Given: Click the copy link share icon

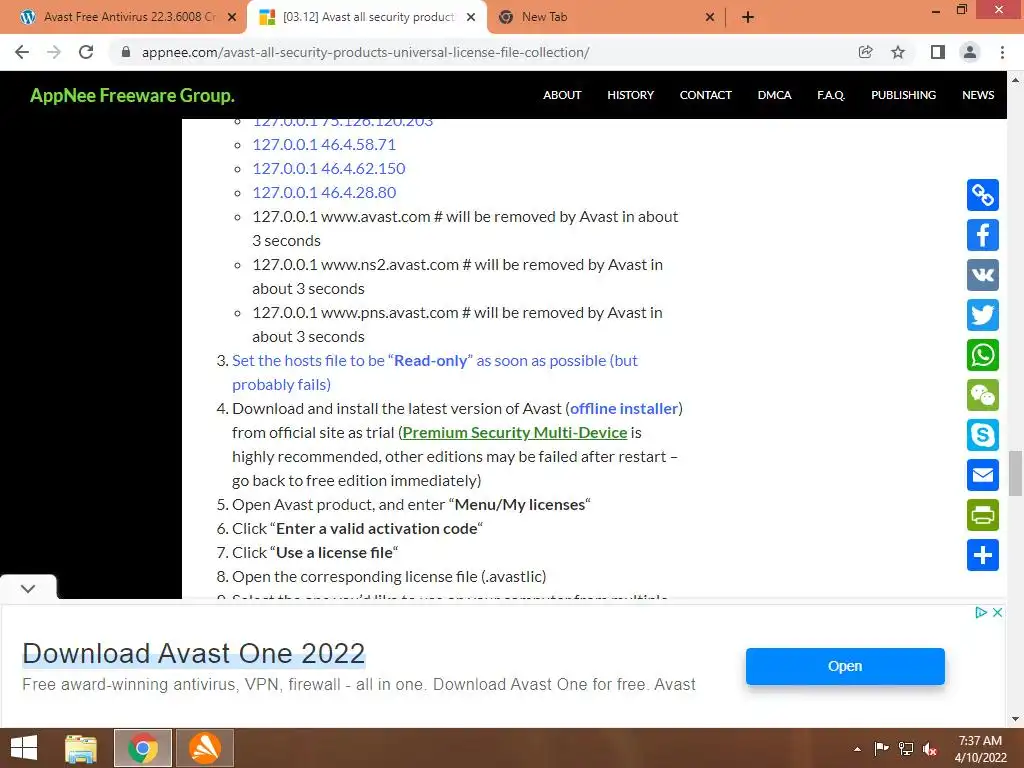Looking at the screenshot, I should pos(982,195).
